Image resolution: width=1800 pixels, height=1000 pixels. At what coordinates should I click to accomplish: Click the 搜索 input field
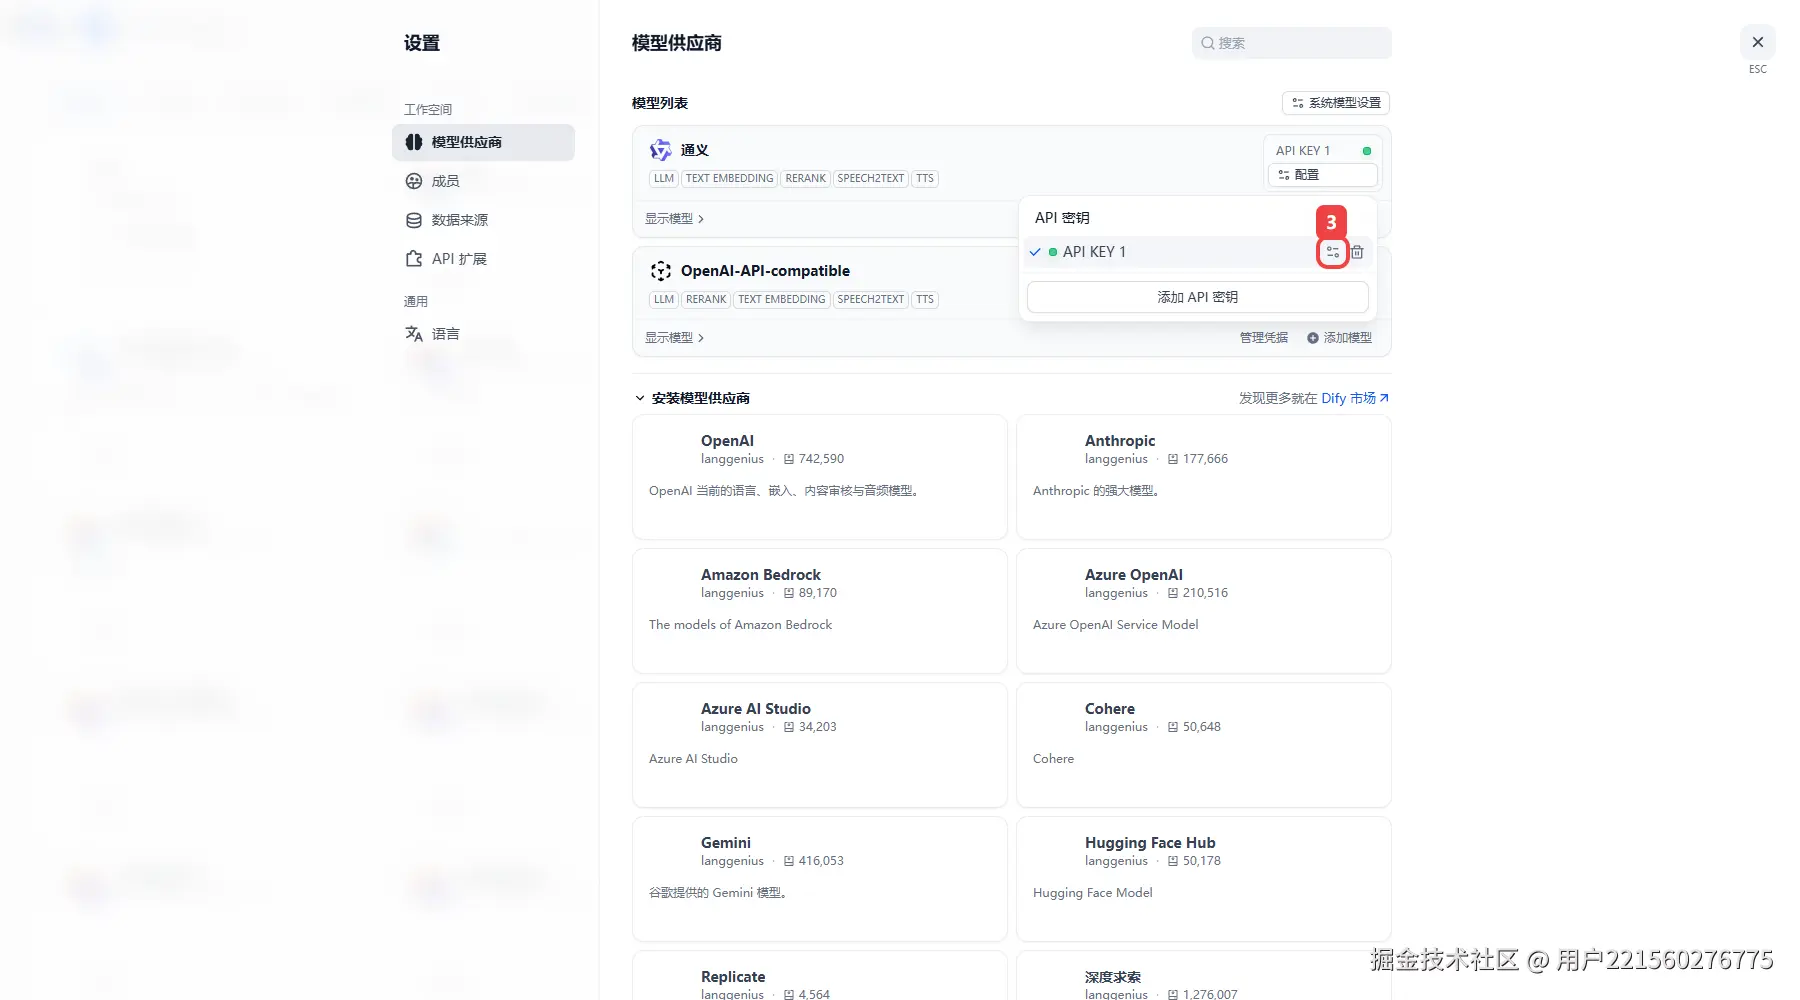[1292, 43]
